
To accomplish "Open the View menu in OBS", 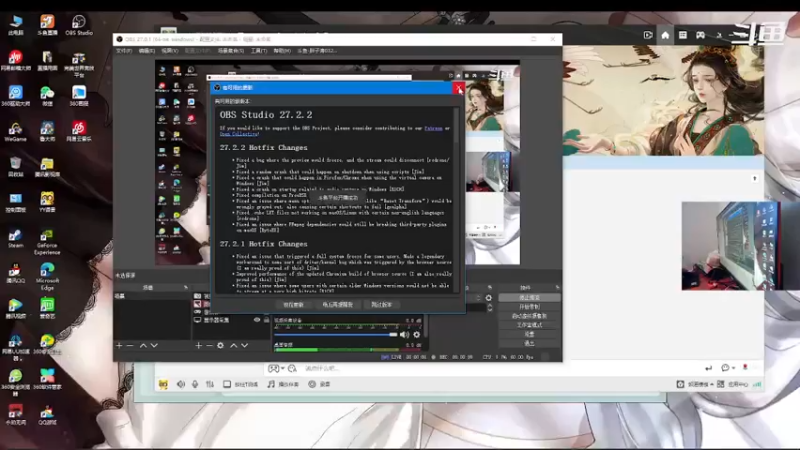I will (x=170, y=51).
